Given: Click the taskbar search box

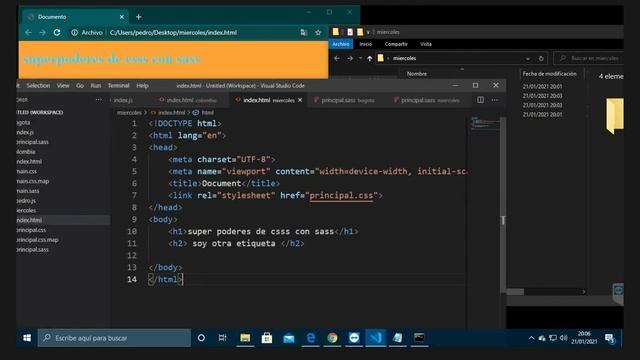Looking at the screenshot, I should point(114,338).
